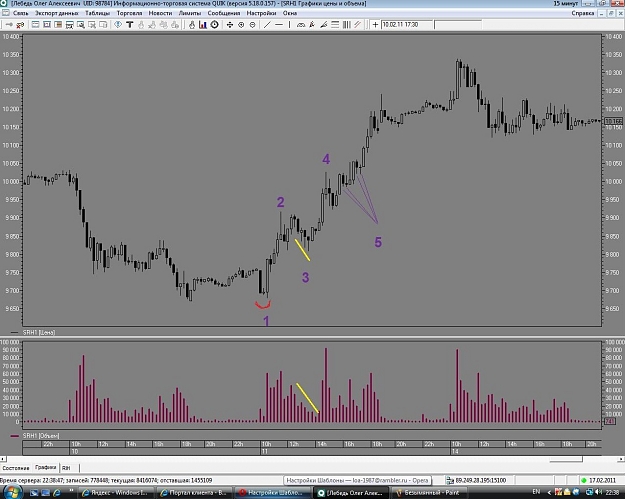The image size is (625, 499).
Task: Select the diagonal trend line tool
Action: 267,25
